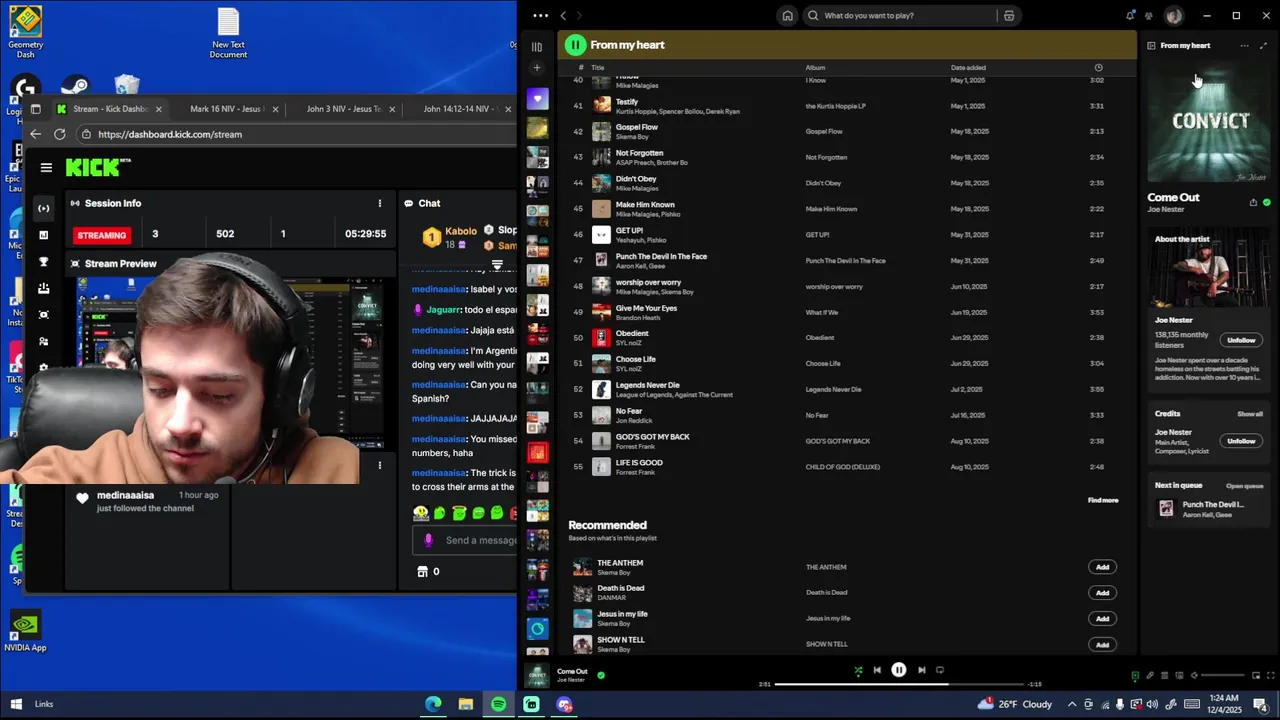Enter Spotify full screen mode
The height and width of the screenshot is (720, 1280).
coord(1271,675)
